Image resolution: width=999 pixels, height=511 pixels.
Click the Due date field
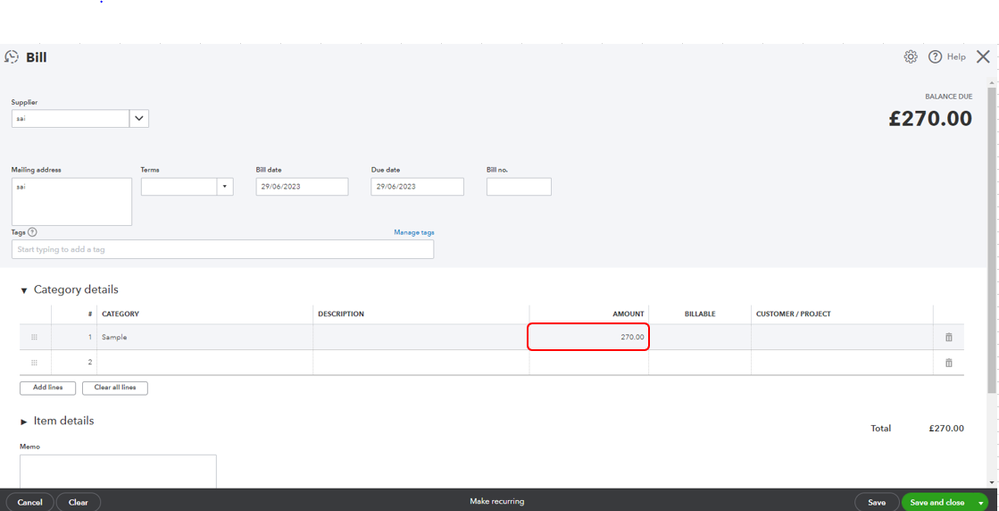417,187
